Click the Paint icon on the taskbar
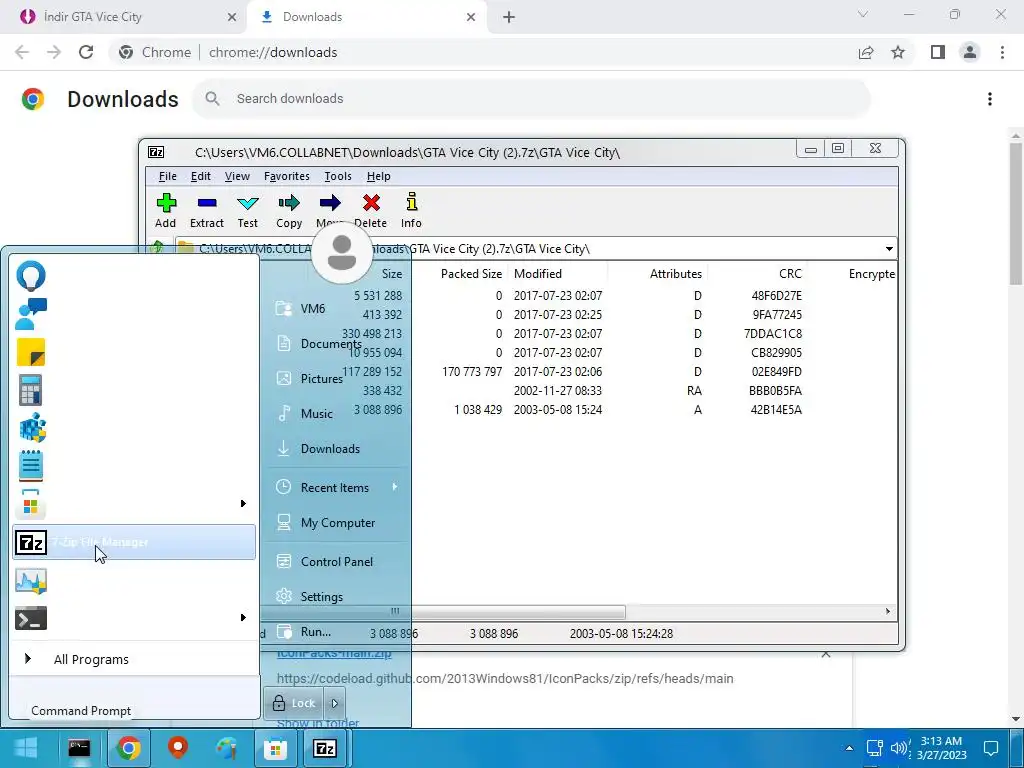This screenshot has height=768, width=1024. (x=227, y=748)
